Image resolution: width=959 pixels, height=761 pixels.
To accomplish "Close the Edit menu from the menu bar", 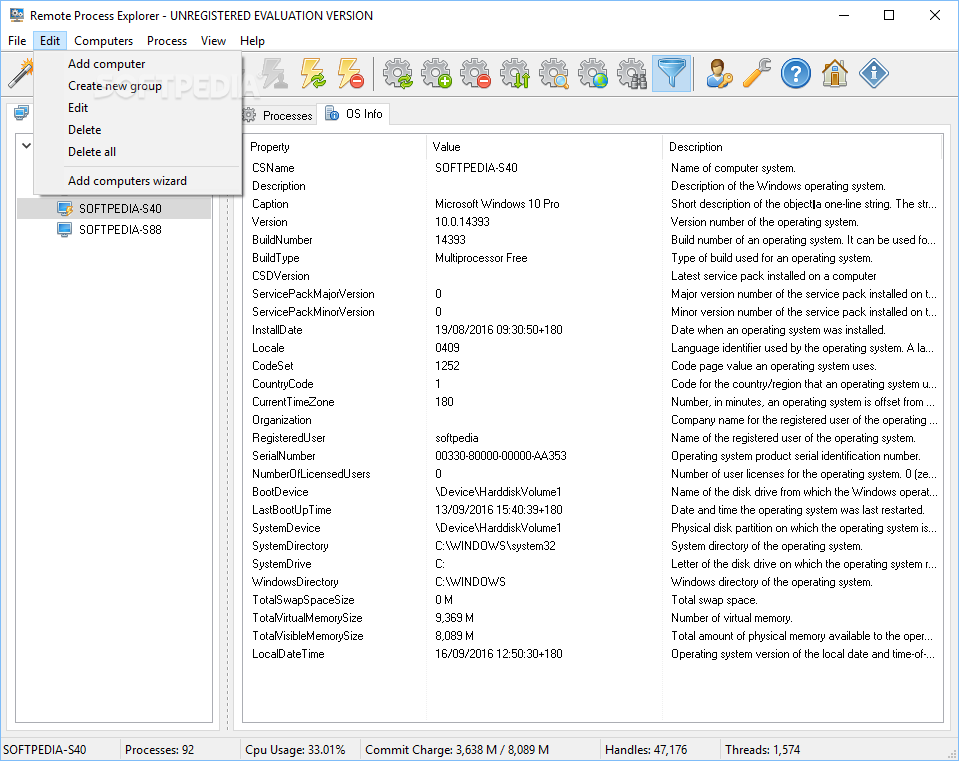I will pyautogui.click(x=50, y=40).
